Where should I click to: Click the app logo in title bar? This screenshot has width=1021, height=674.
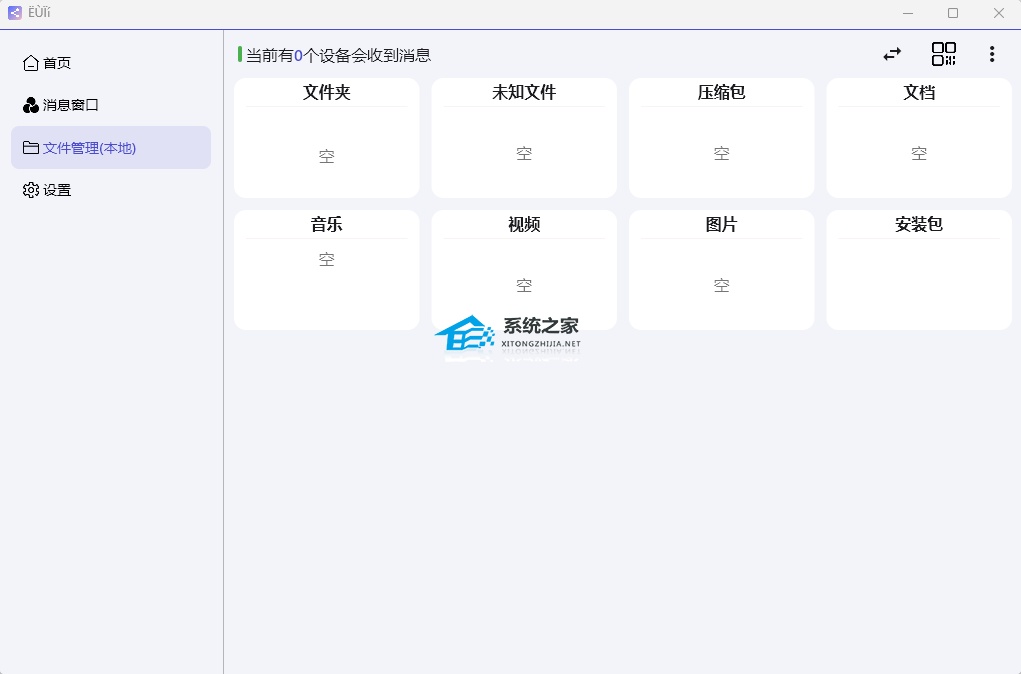click(x=15, y=12)
